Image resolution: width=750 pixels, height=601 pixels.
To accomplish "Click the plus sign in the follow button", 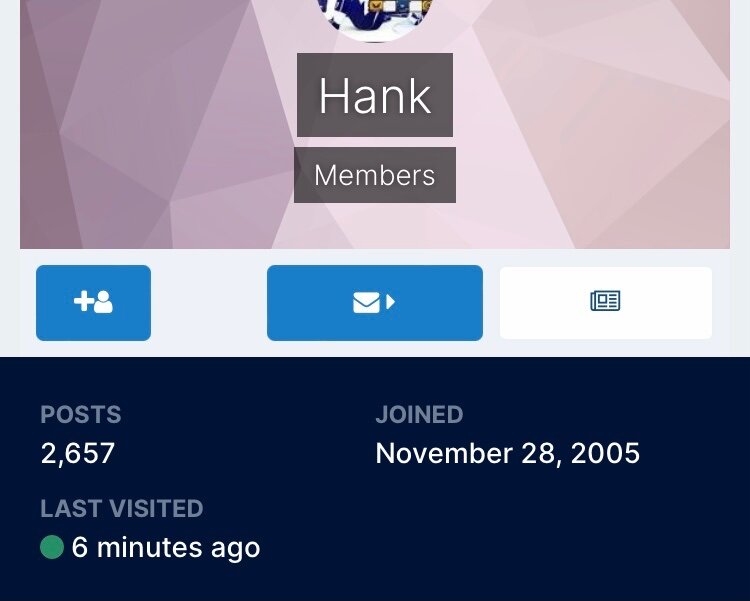I will click(83, 301).
